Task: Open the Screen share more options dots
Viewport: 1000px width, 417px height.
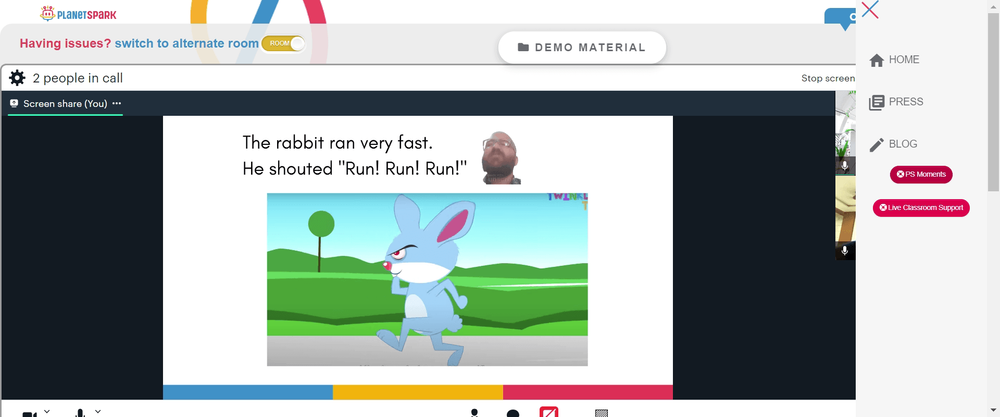Action: tap(117, 103)
